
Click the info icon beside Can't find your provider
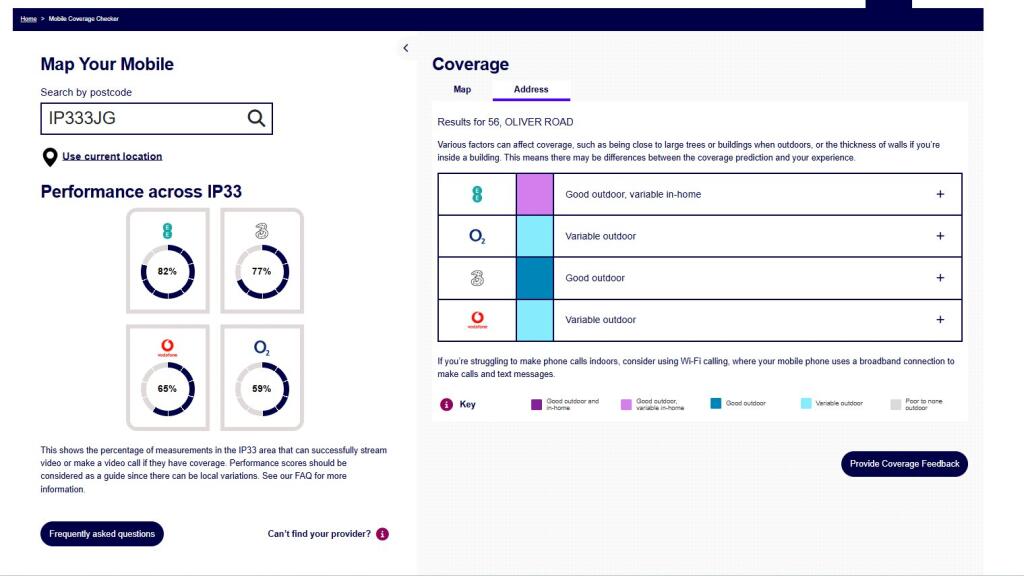pyautogui.click(x=382, y=534)
